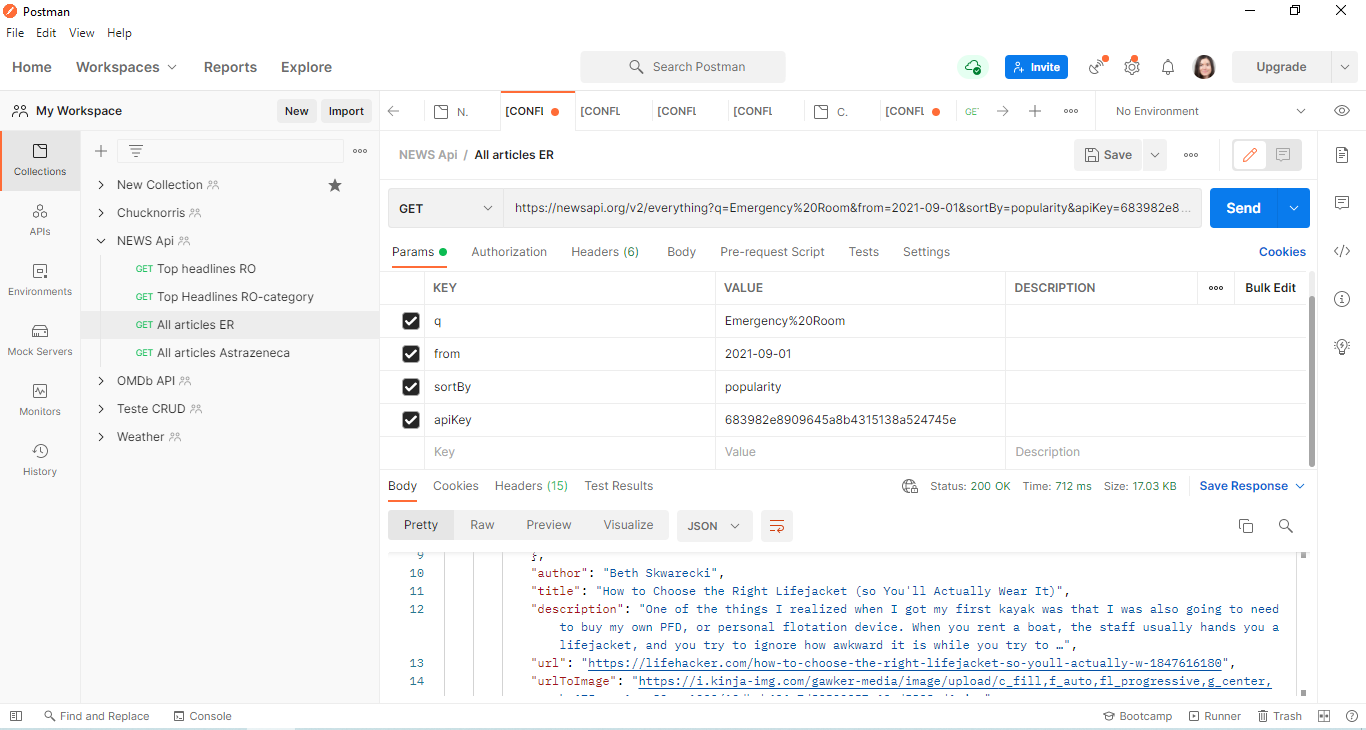The height and width of the screenshot is (730, 1366).
Task: Open the Environments sidebar panel
Action: [x=40, y=280]
